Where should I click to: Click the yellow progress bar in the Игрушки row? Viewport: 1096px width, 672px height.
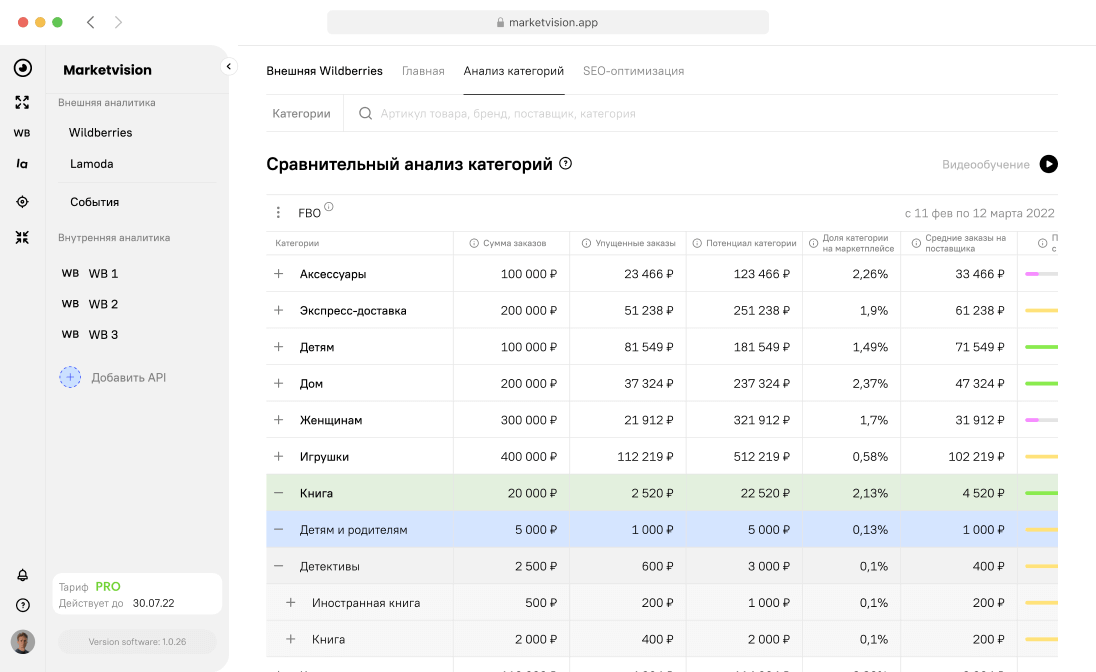pyautogui.click(x=1041, y=457)
